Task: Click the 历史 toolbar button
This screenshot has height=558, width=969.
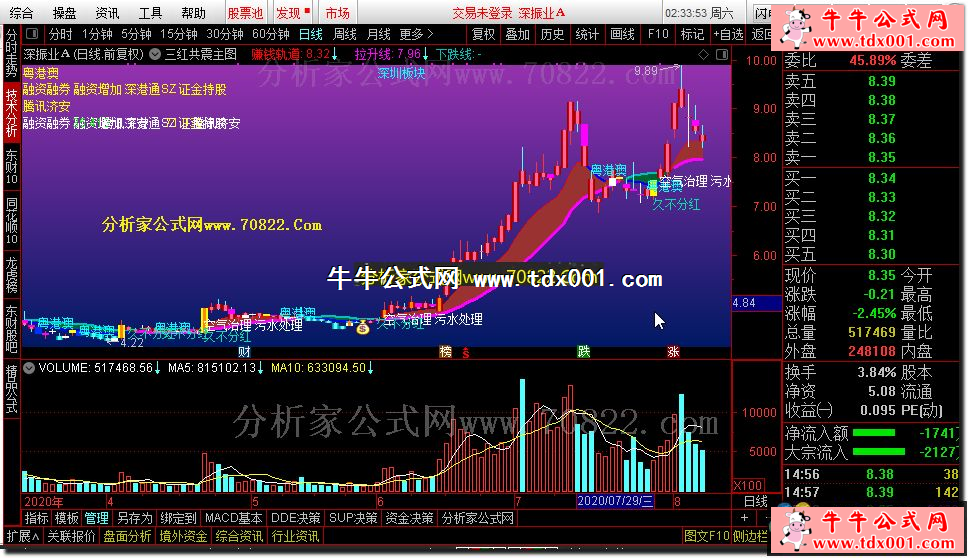Action: pos(552,34)
